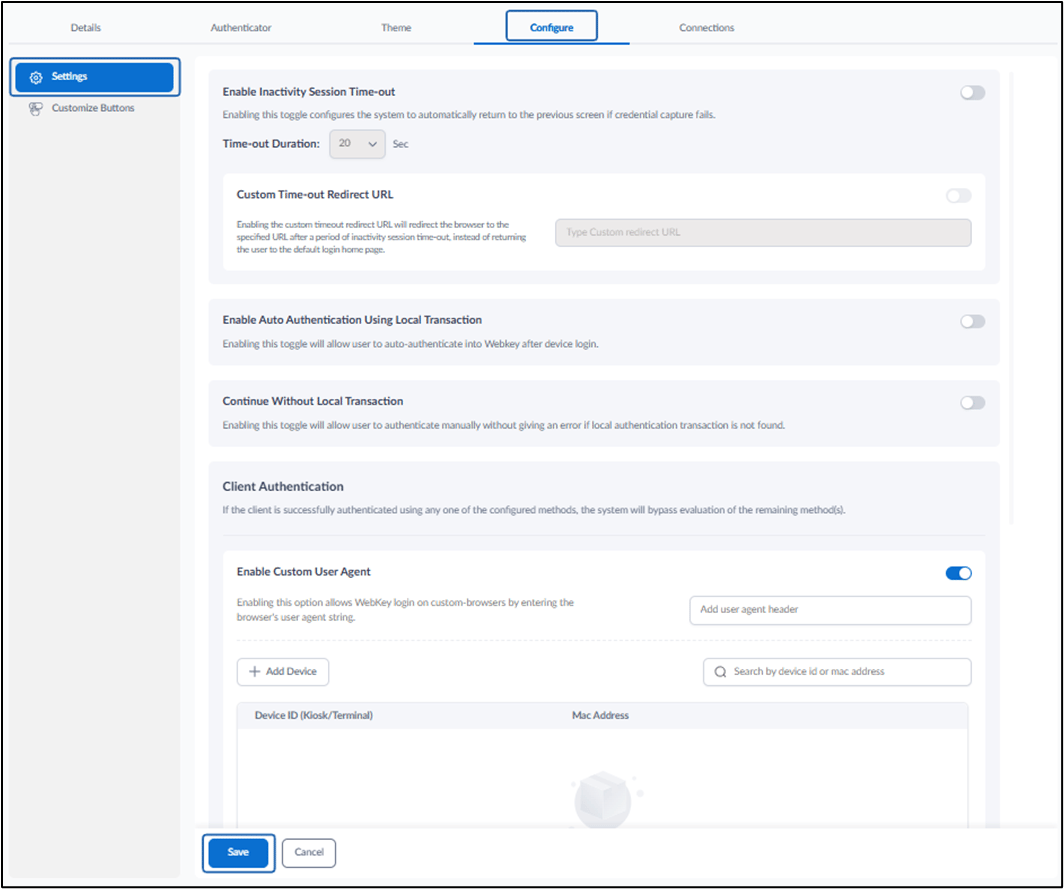Click the magnifier icon in device search
The image size is (1064, 889).
720,672
